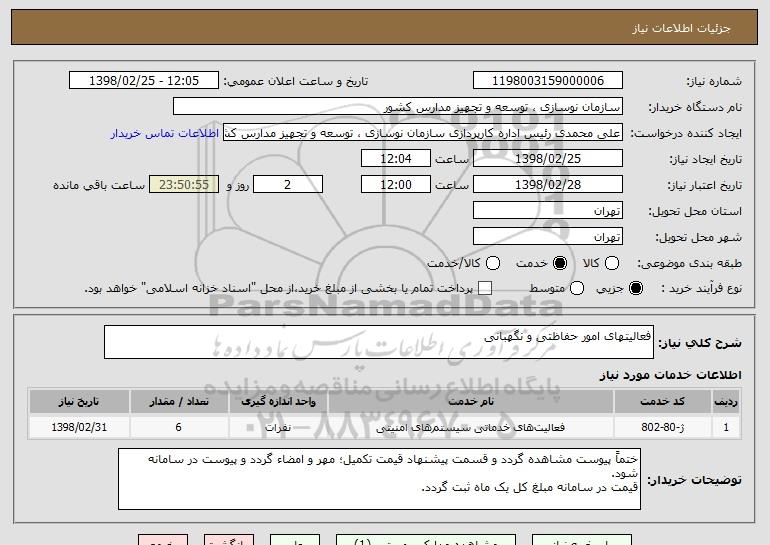Click the تاریخ نیاز column header
This screenshot has height=545, width=770.
point(79,402)
